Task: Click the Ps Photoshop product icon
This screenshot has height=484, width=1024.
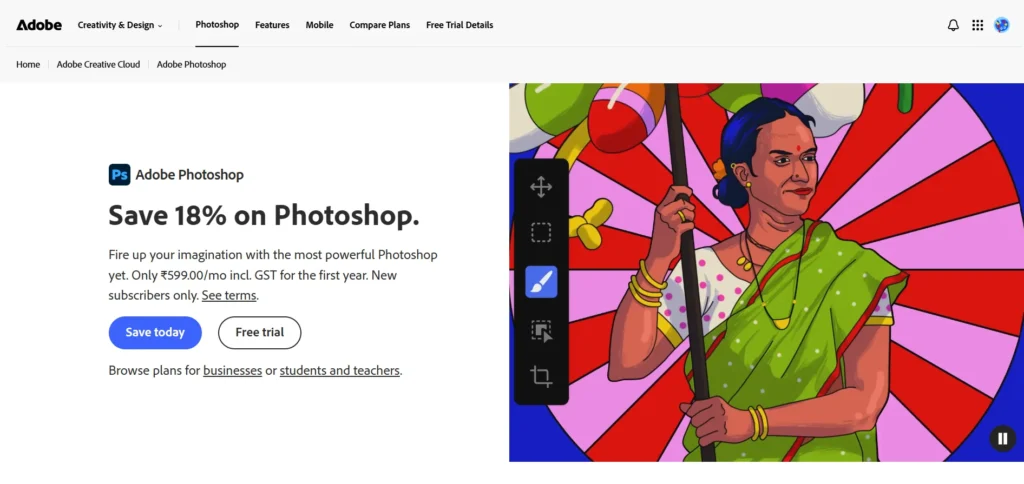Action: tap(120, 174)
